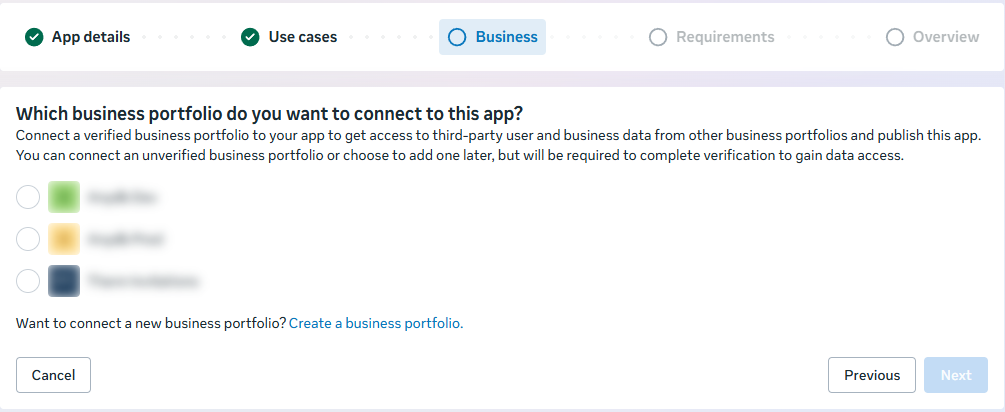Click the text "Want to connect a new business portfolio?"
This screenshot has height=412, width=1005.
pos(151,324)
